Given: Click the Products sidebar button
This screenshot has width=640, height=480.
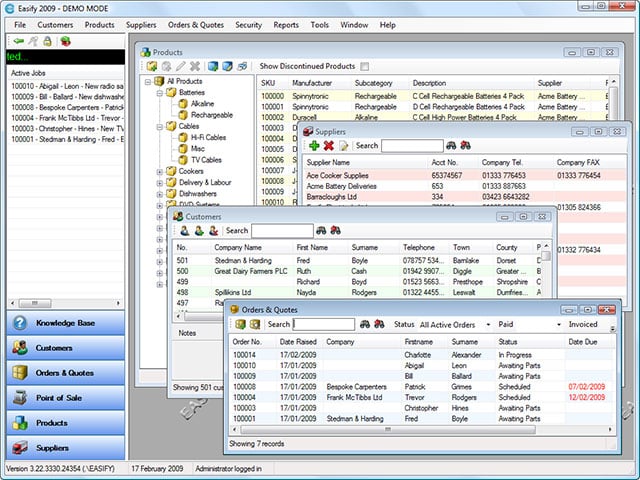Looking at the screenshot, I should (x=65, y=423).
